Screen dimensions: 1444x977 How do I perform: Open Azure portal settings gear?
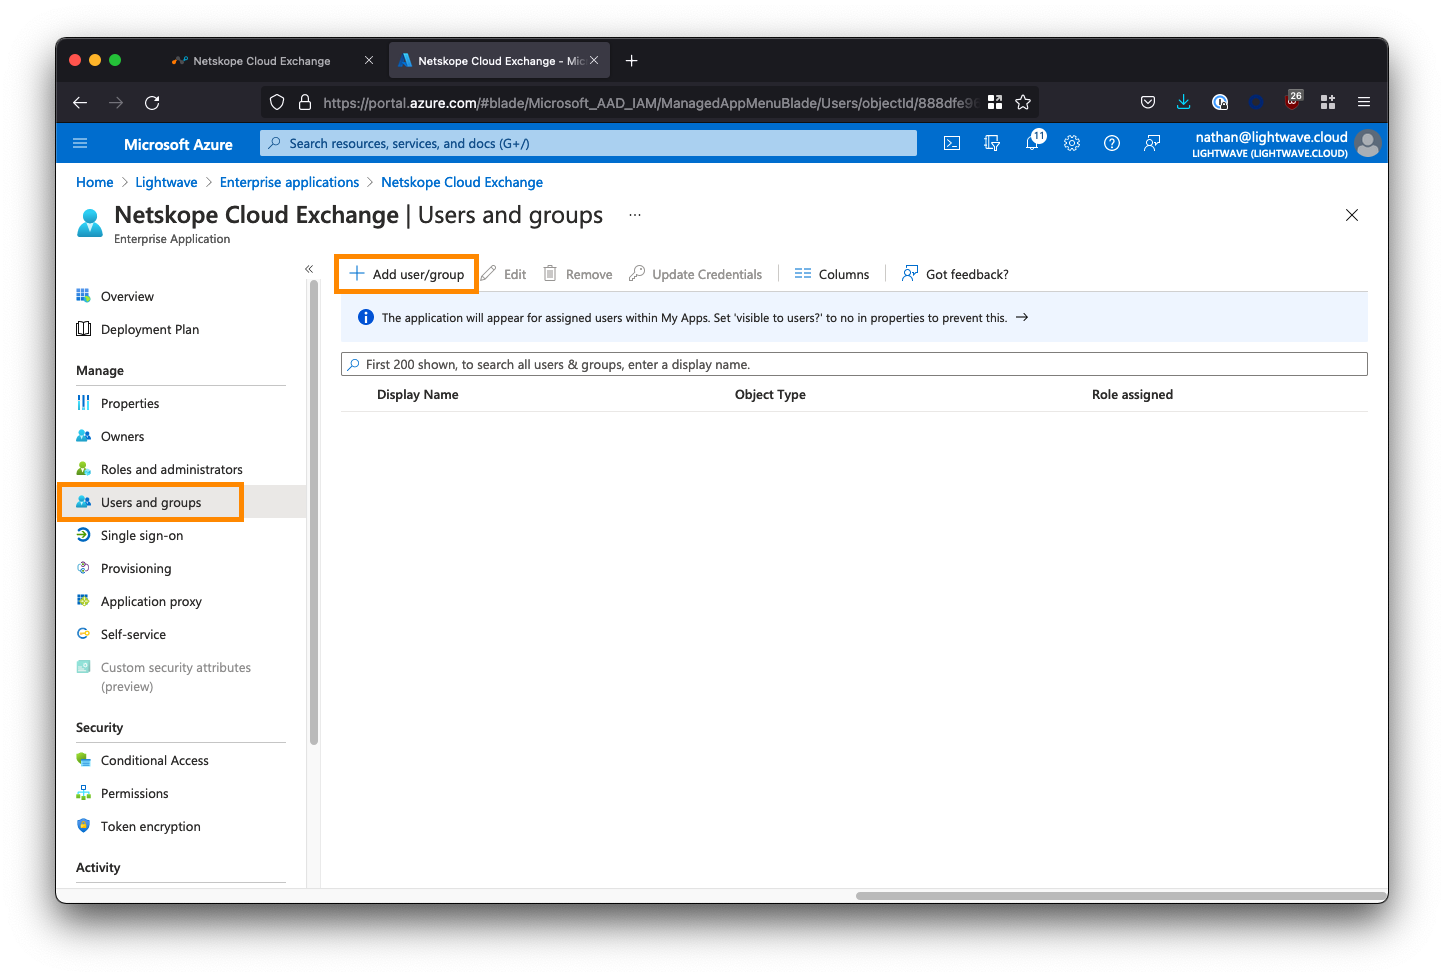1072,143
